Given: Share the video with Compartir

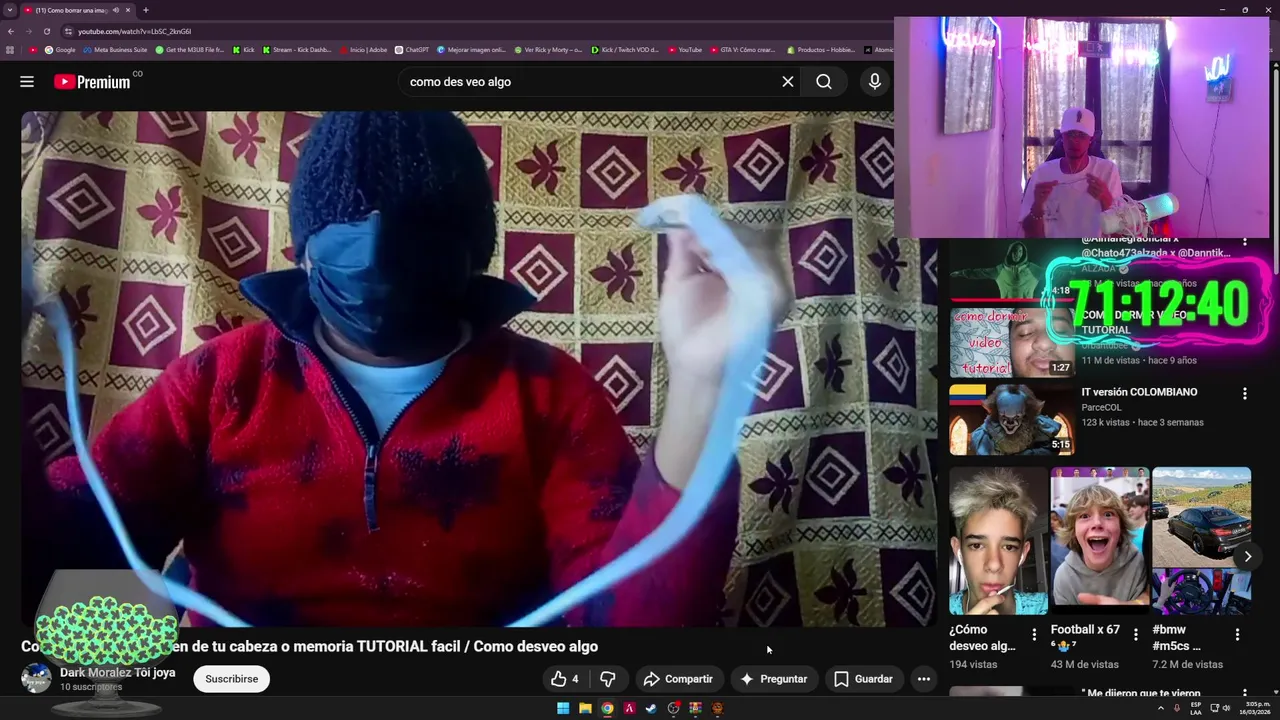Looking at the screenshot, I should [x=678, y=679].
